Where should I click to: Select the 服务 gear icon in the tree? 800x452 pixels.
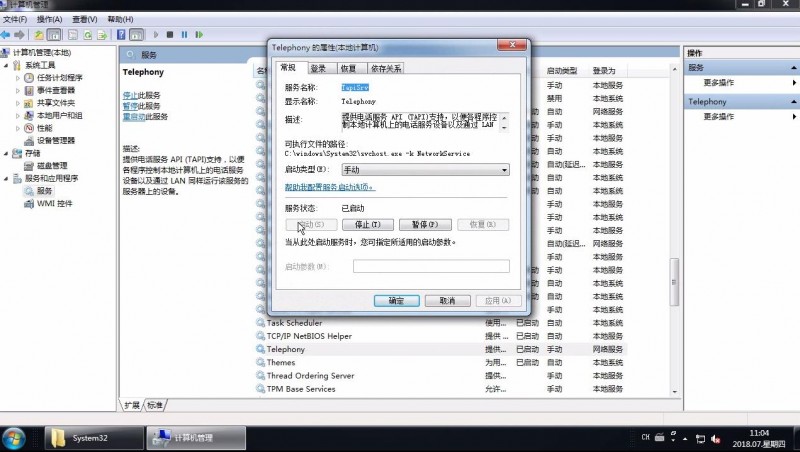29,191
